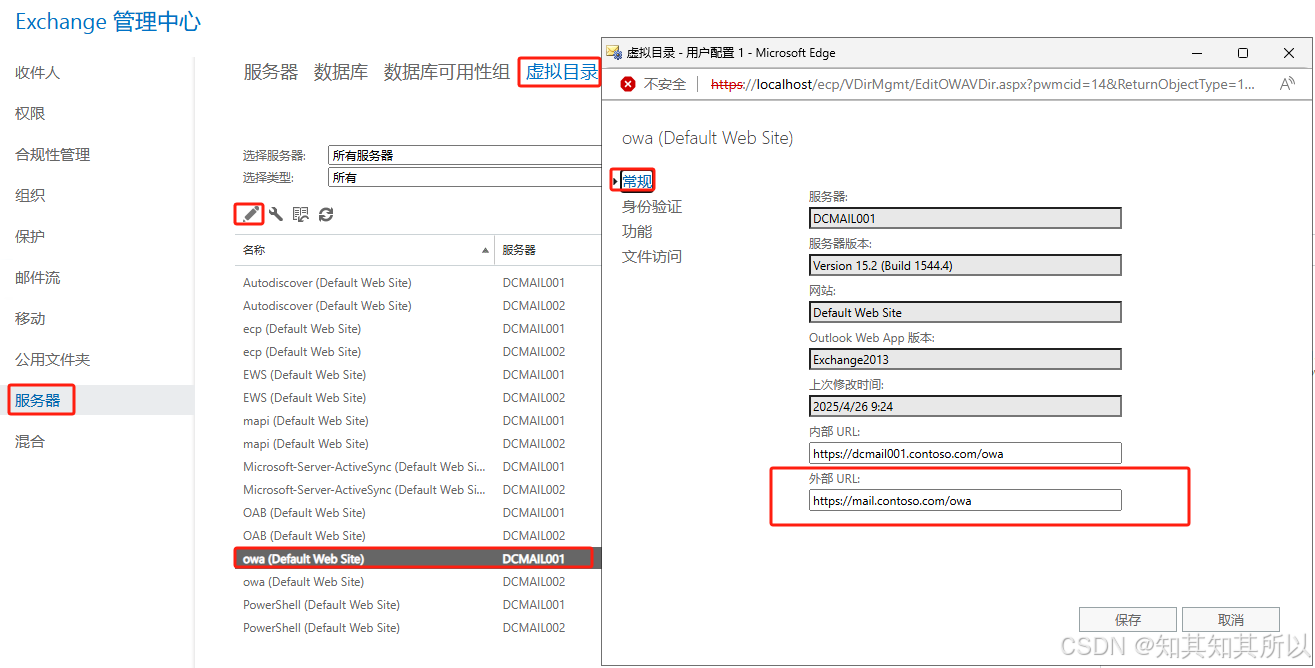1315x668 pixels.
Task: Select PowerShell row for DCMAIL002
Action: pos(418,628)
